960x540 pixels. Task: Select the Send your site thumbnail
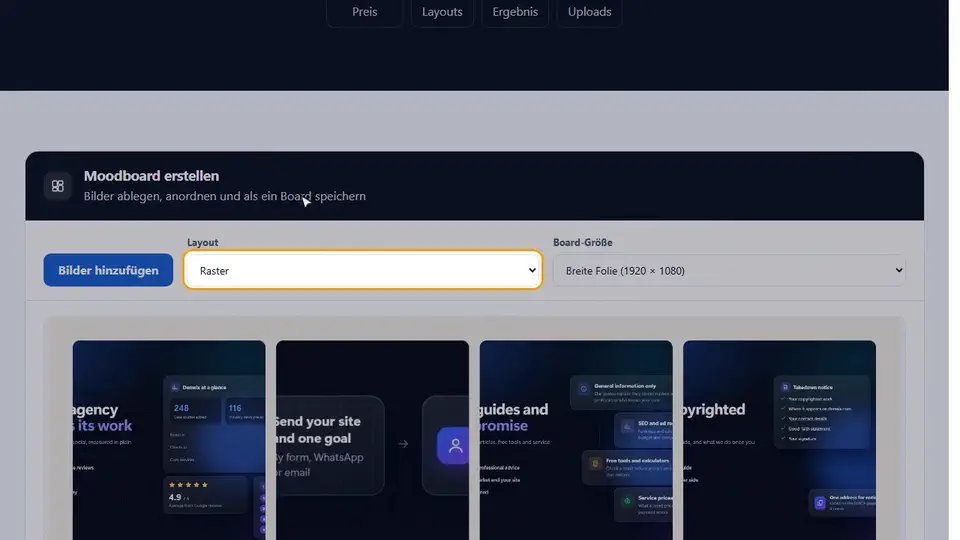(372, 440)
